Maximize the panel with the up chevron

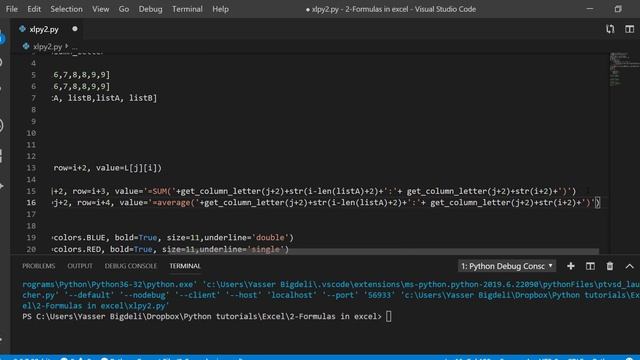tap(629, 267)
